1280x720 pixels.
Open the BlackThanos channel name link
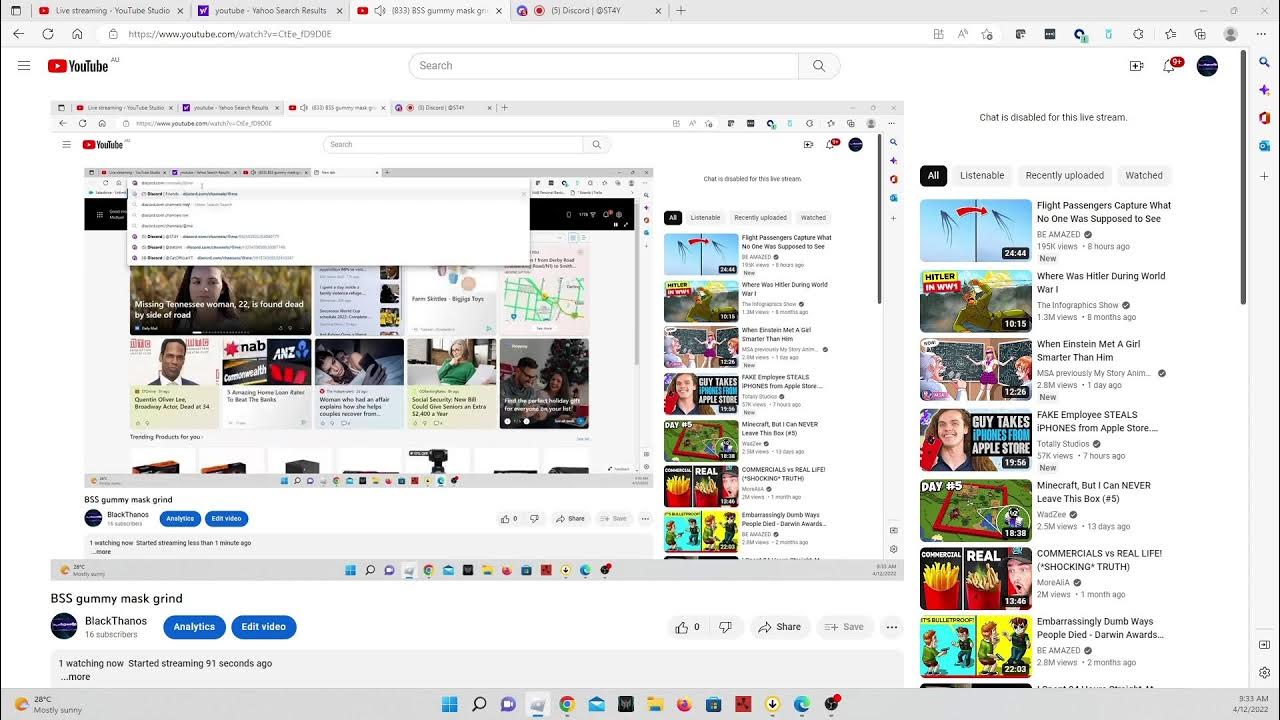[x=116, y=621]
